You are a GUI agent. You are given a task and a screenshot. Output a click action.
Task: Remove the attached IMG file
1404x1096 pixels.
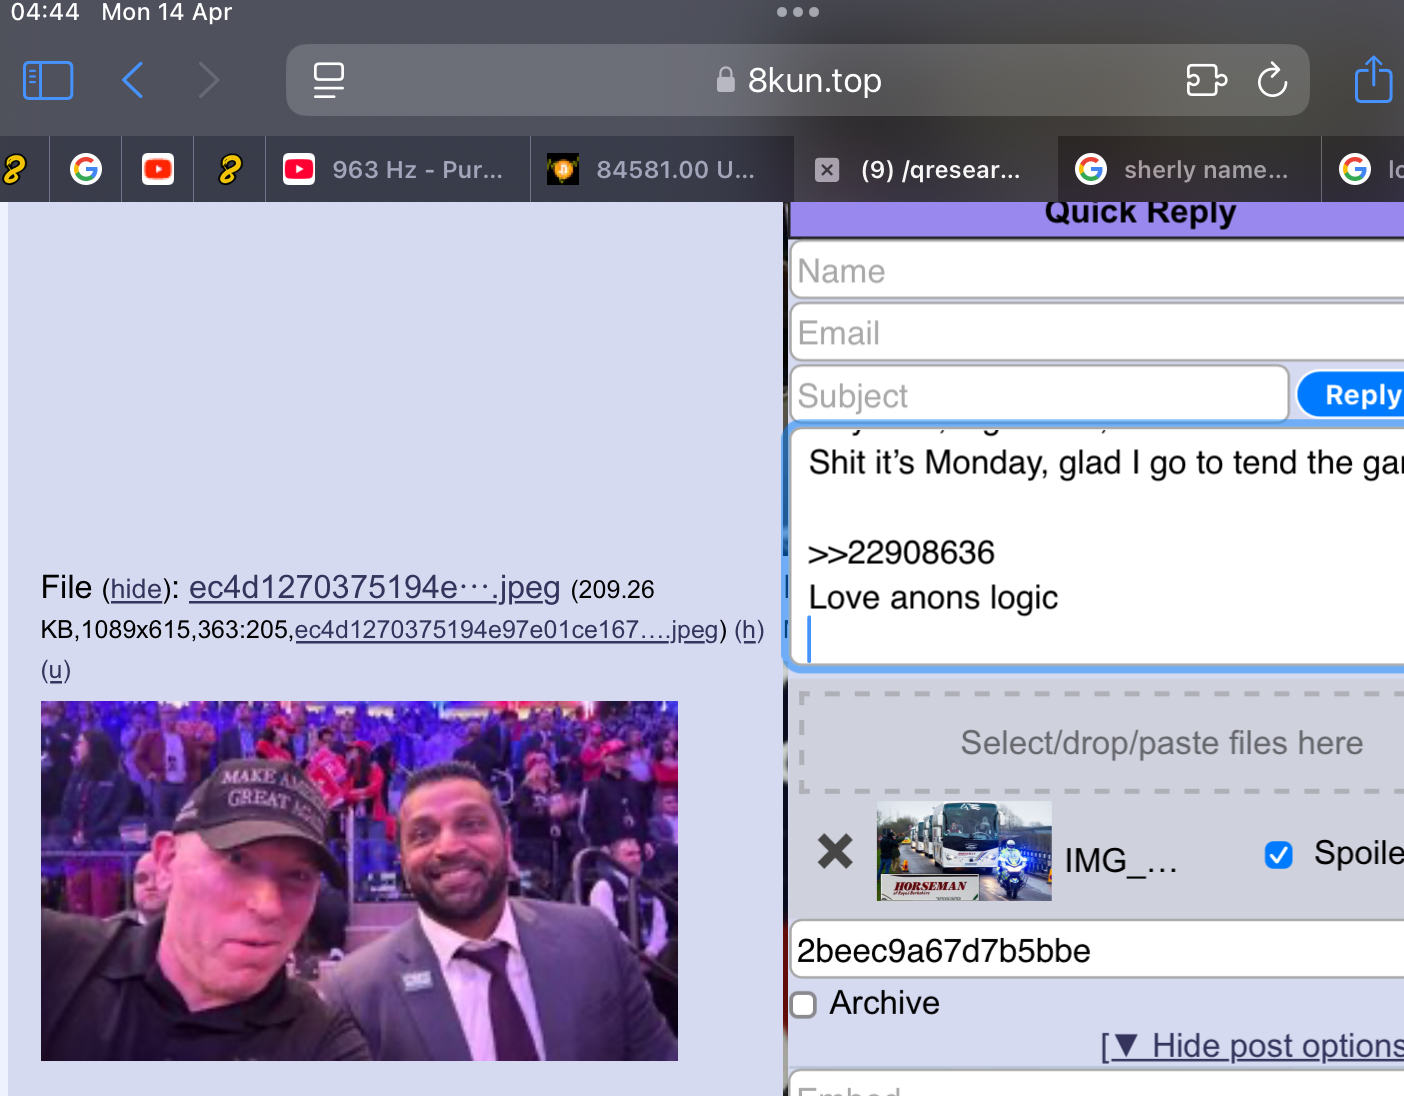835,852
